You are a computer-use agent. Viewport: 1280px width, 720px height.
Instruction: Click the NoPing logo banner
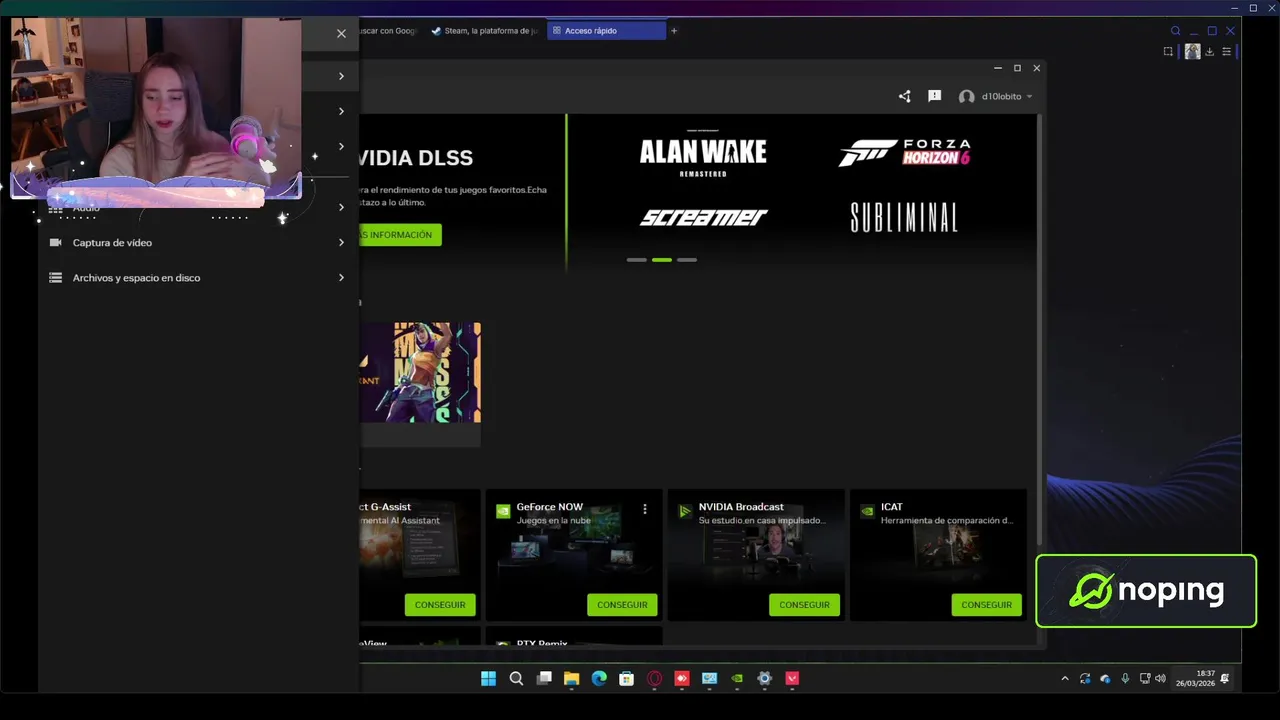click(x=1146, y=591)
